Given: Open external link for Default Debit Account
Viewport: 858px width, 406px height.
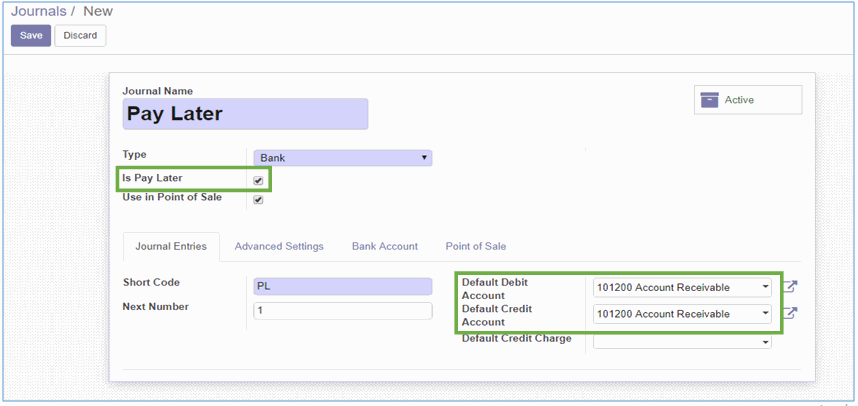Looking at the screenshot, I should pyautogui.click(x=790, y=287).
